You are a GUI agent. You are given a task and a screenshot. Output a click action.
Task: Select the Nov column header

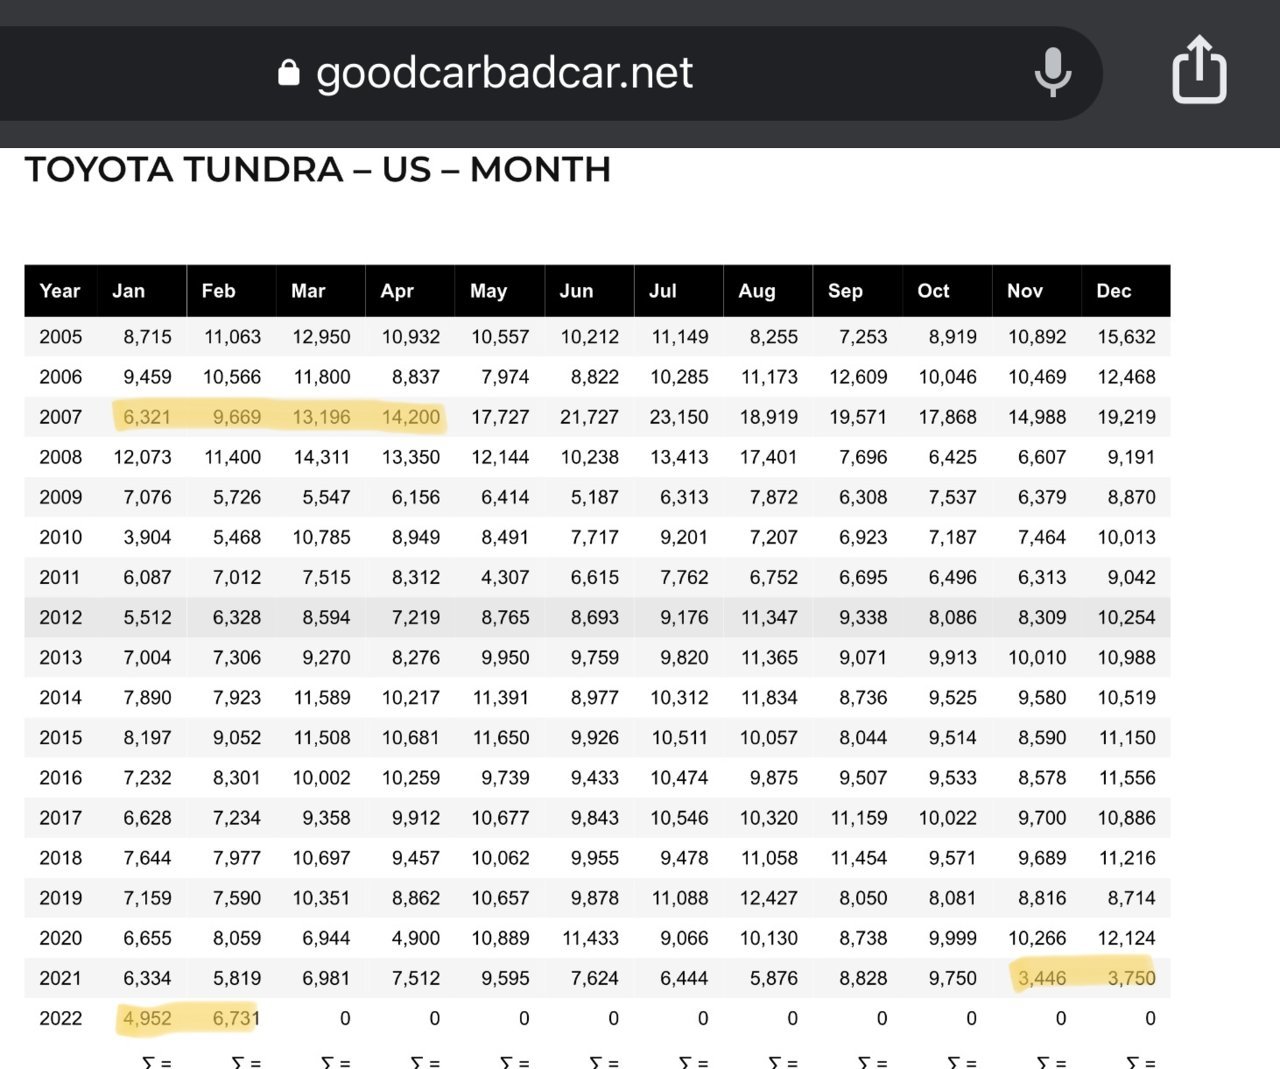click(x=1037, y=291)
